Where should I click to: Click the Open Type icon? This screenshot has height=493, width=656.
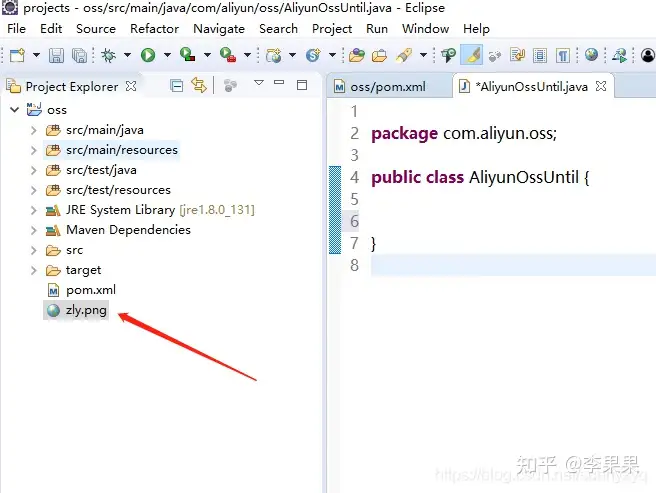[356, 55]
